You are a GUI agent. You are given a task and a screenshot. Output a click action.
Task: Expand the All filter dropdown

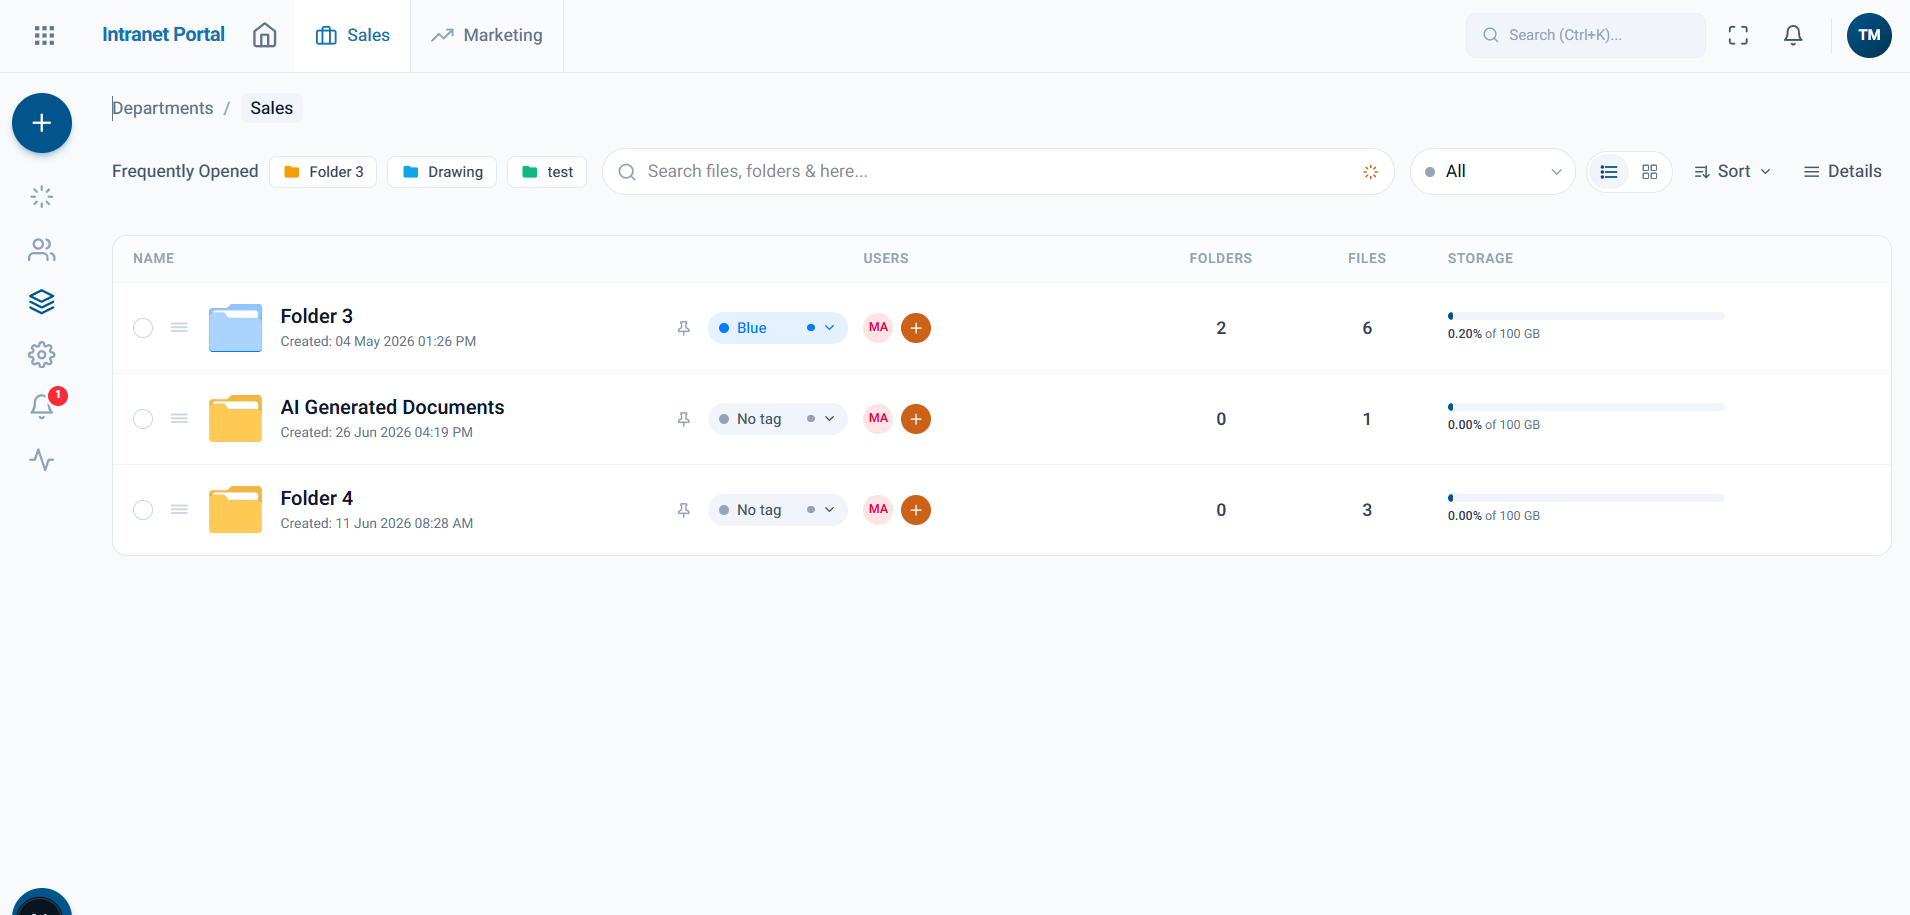(x=1492, y=172)
